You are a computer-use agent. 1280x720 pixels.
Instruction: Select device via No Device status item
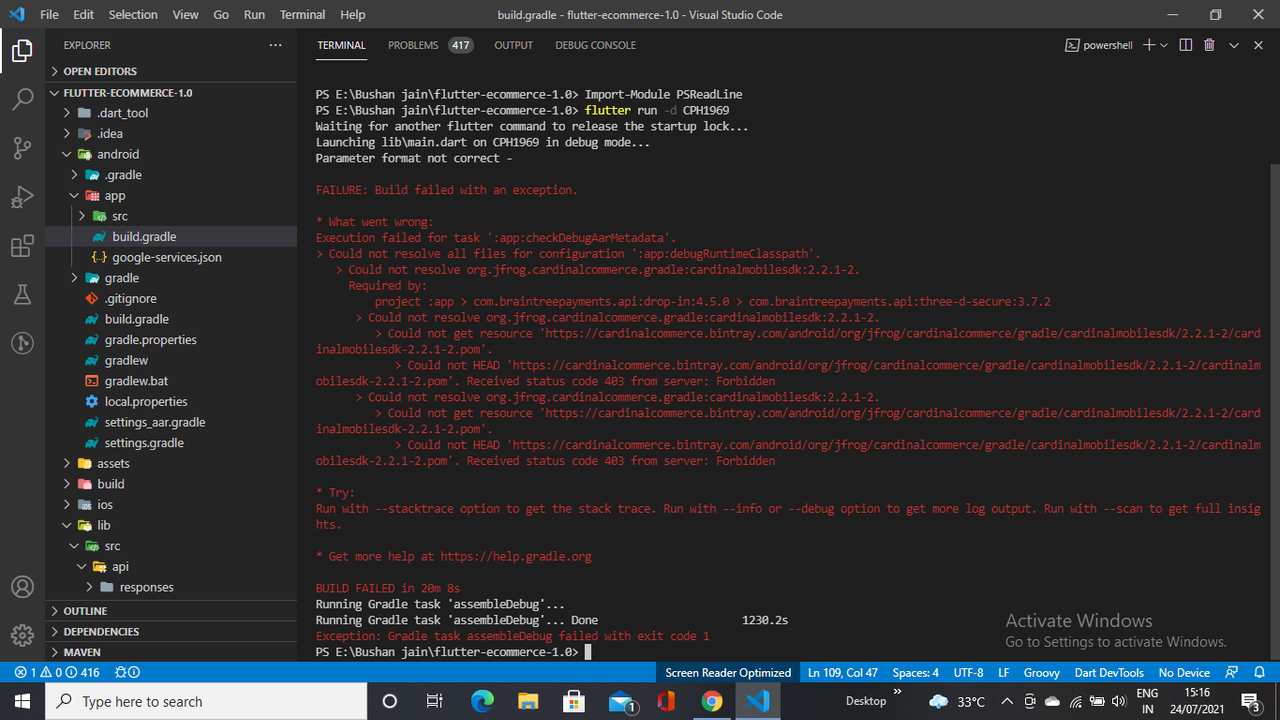point(1184,673)
